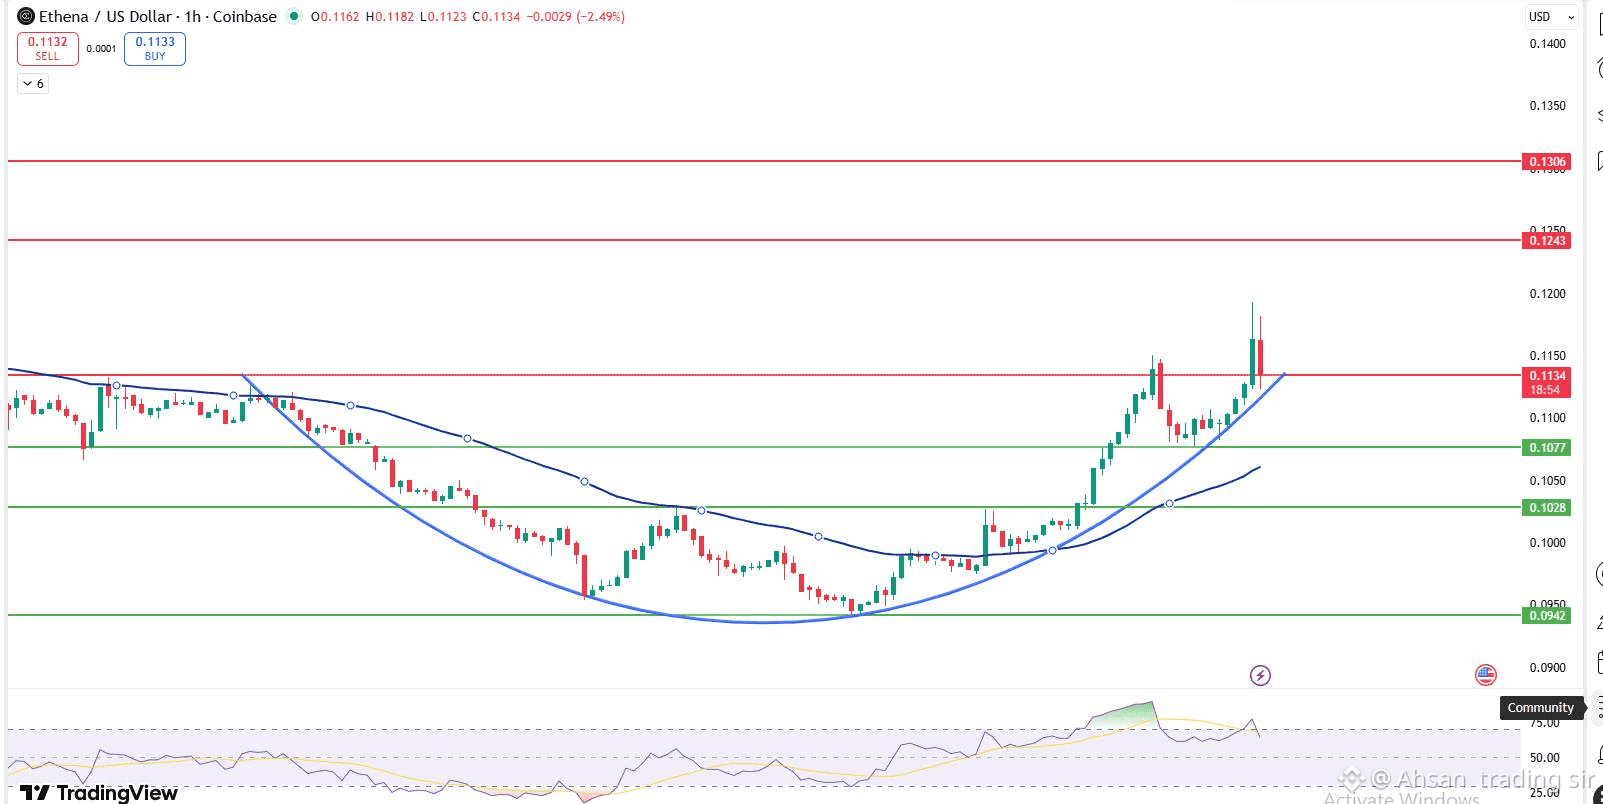
Task: Click the green market status dot
Action: click(x=293, y=16)
